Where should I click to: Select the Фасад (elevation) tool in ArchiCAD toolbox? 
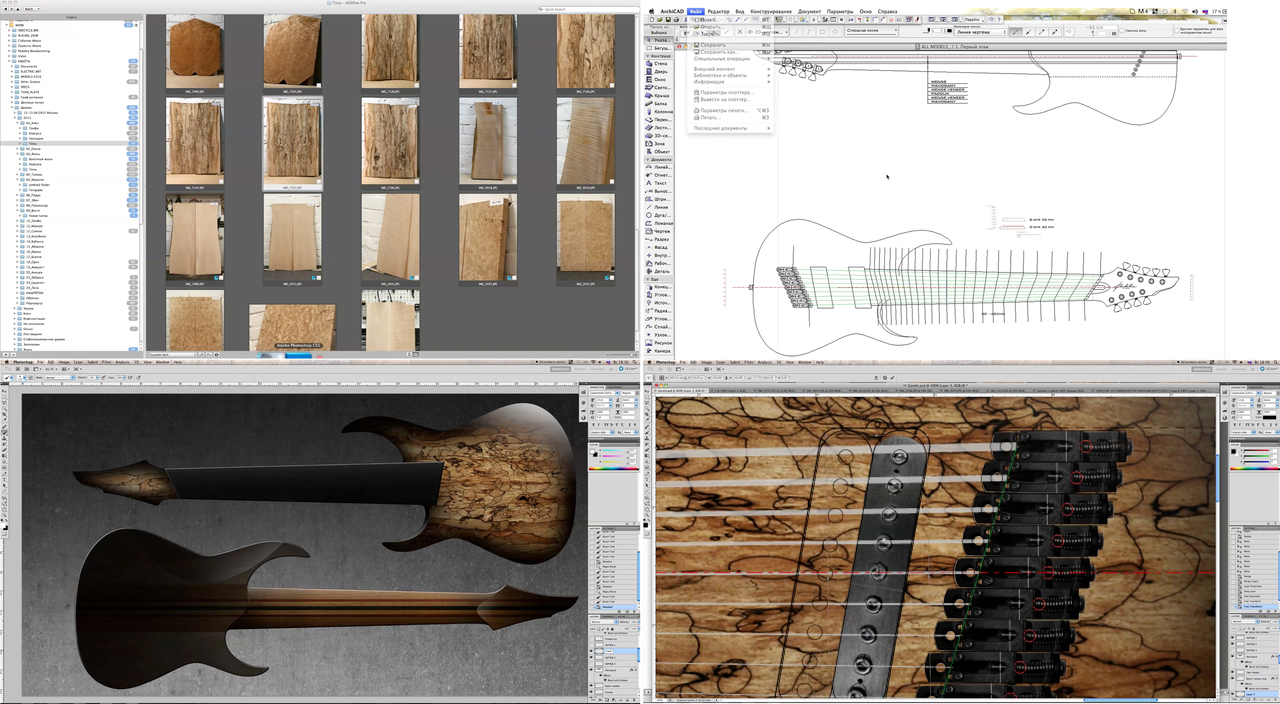pos(658,247)
